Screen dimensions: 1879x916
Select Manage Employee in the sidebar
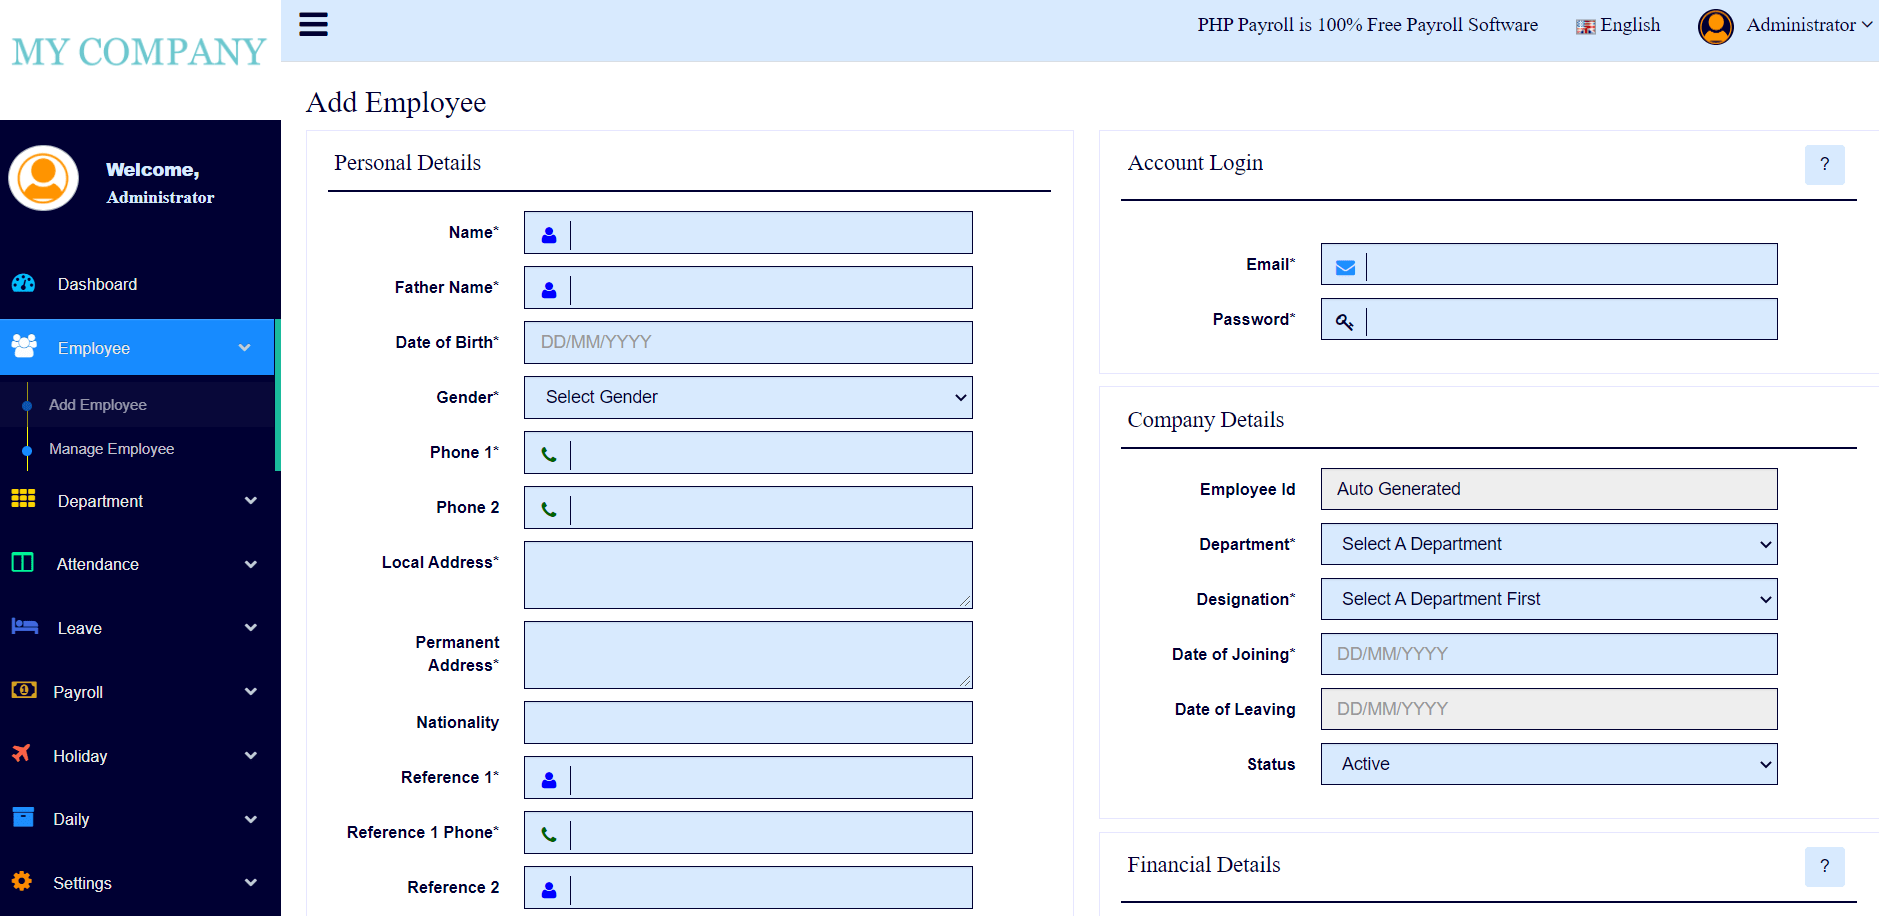[x=111, y=448]
